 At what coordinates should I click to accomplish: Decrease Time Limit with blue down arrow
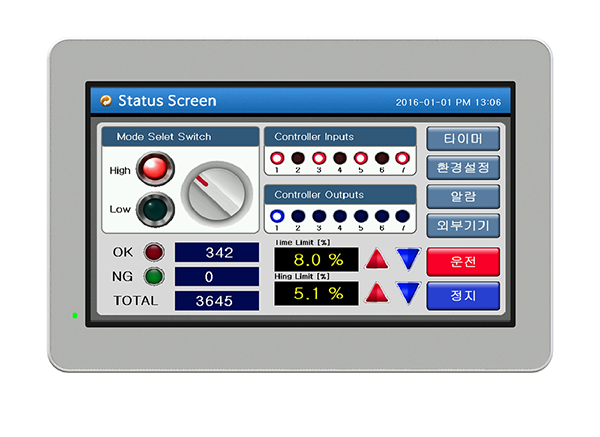coord(408,260)
